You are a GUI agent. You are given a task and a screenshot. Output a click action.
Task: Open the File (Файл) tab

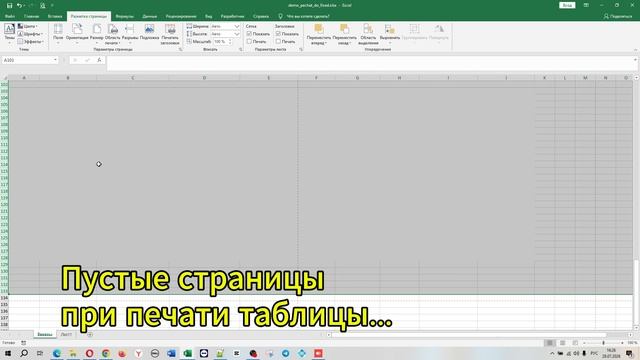pos(10,16)
